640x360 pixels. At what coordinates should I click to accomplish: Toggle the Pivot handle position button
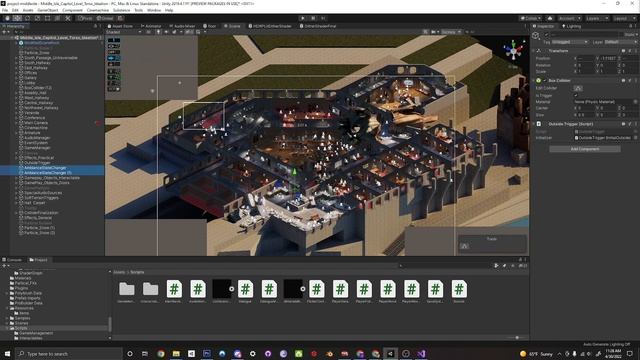click(x=85, y=18)
